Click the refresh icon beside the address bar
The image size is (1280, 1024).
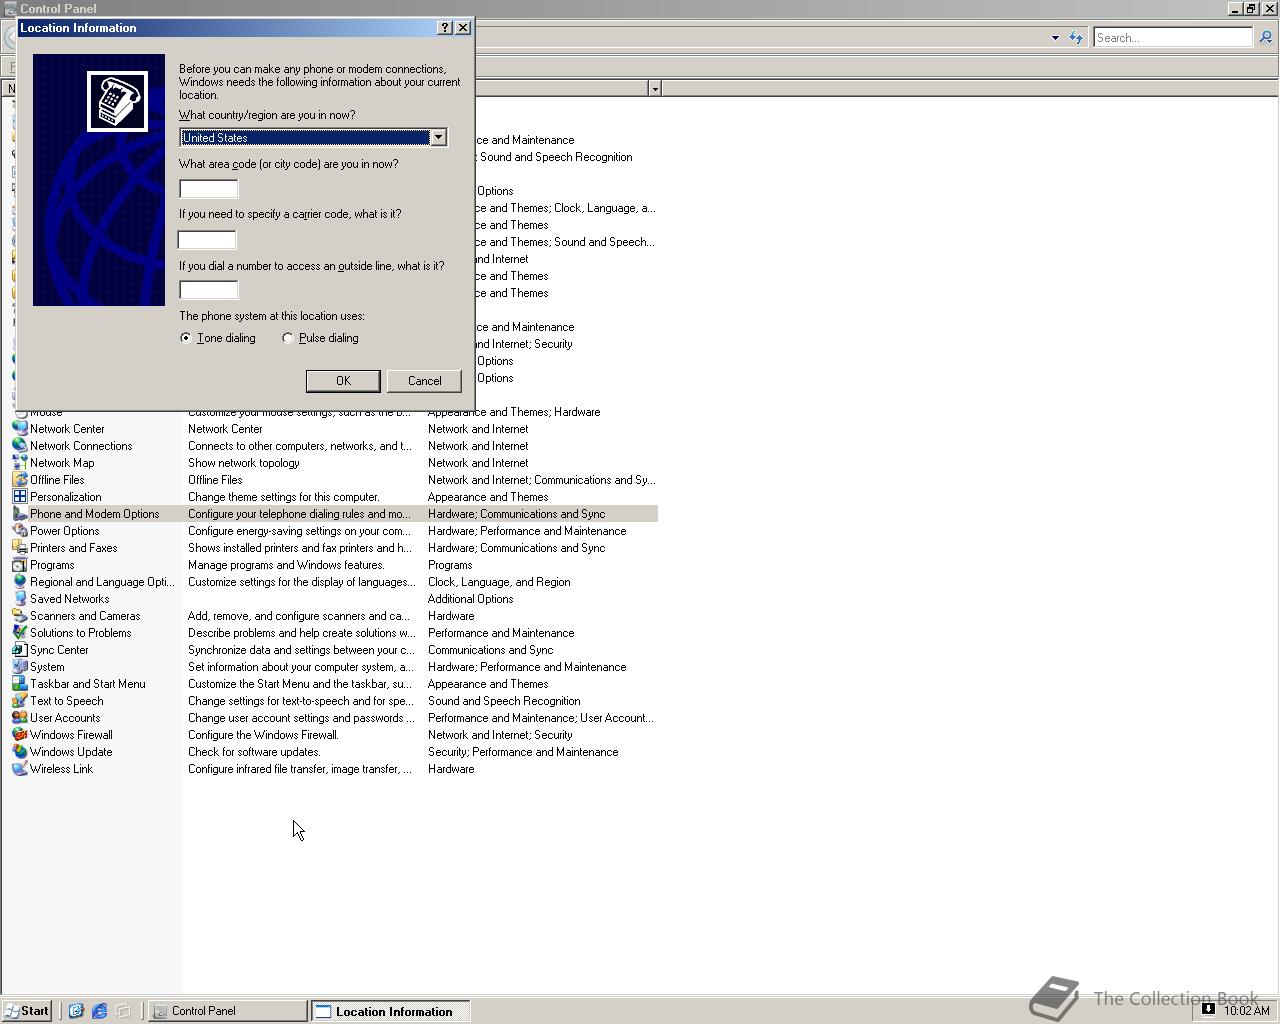click(1076, 37)
